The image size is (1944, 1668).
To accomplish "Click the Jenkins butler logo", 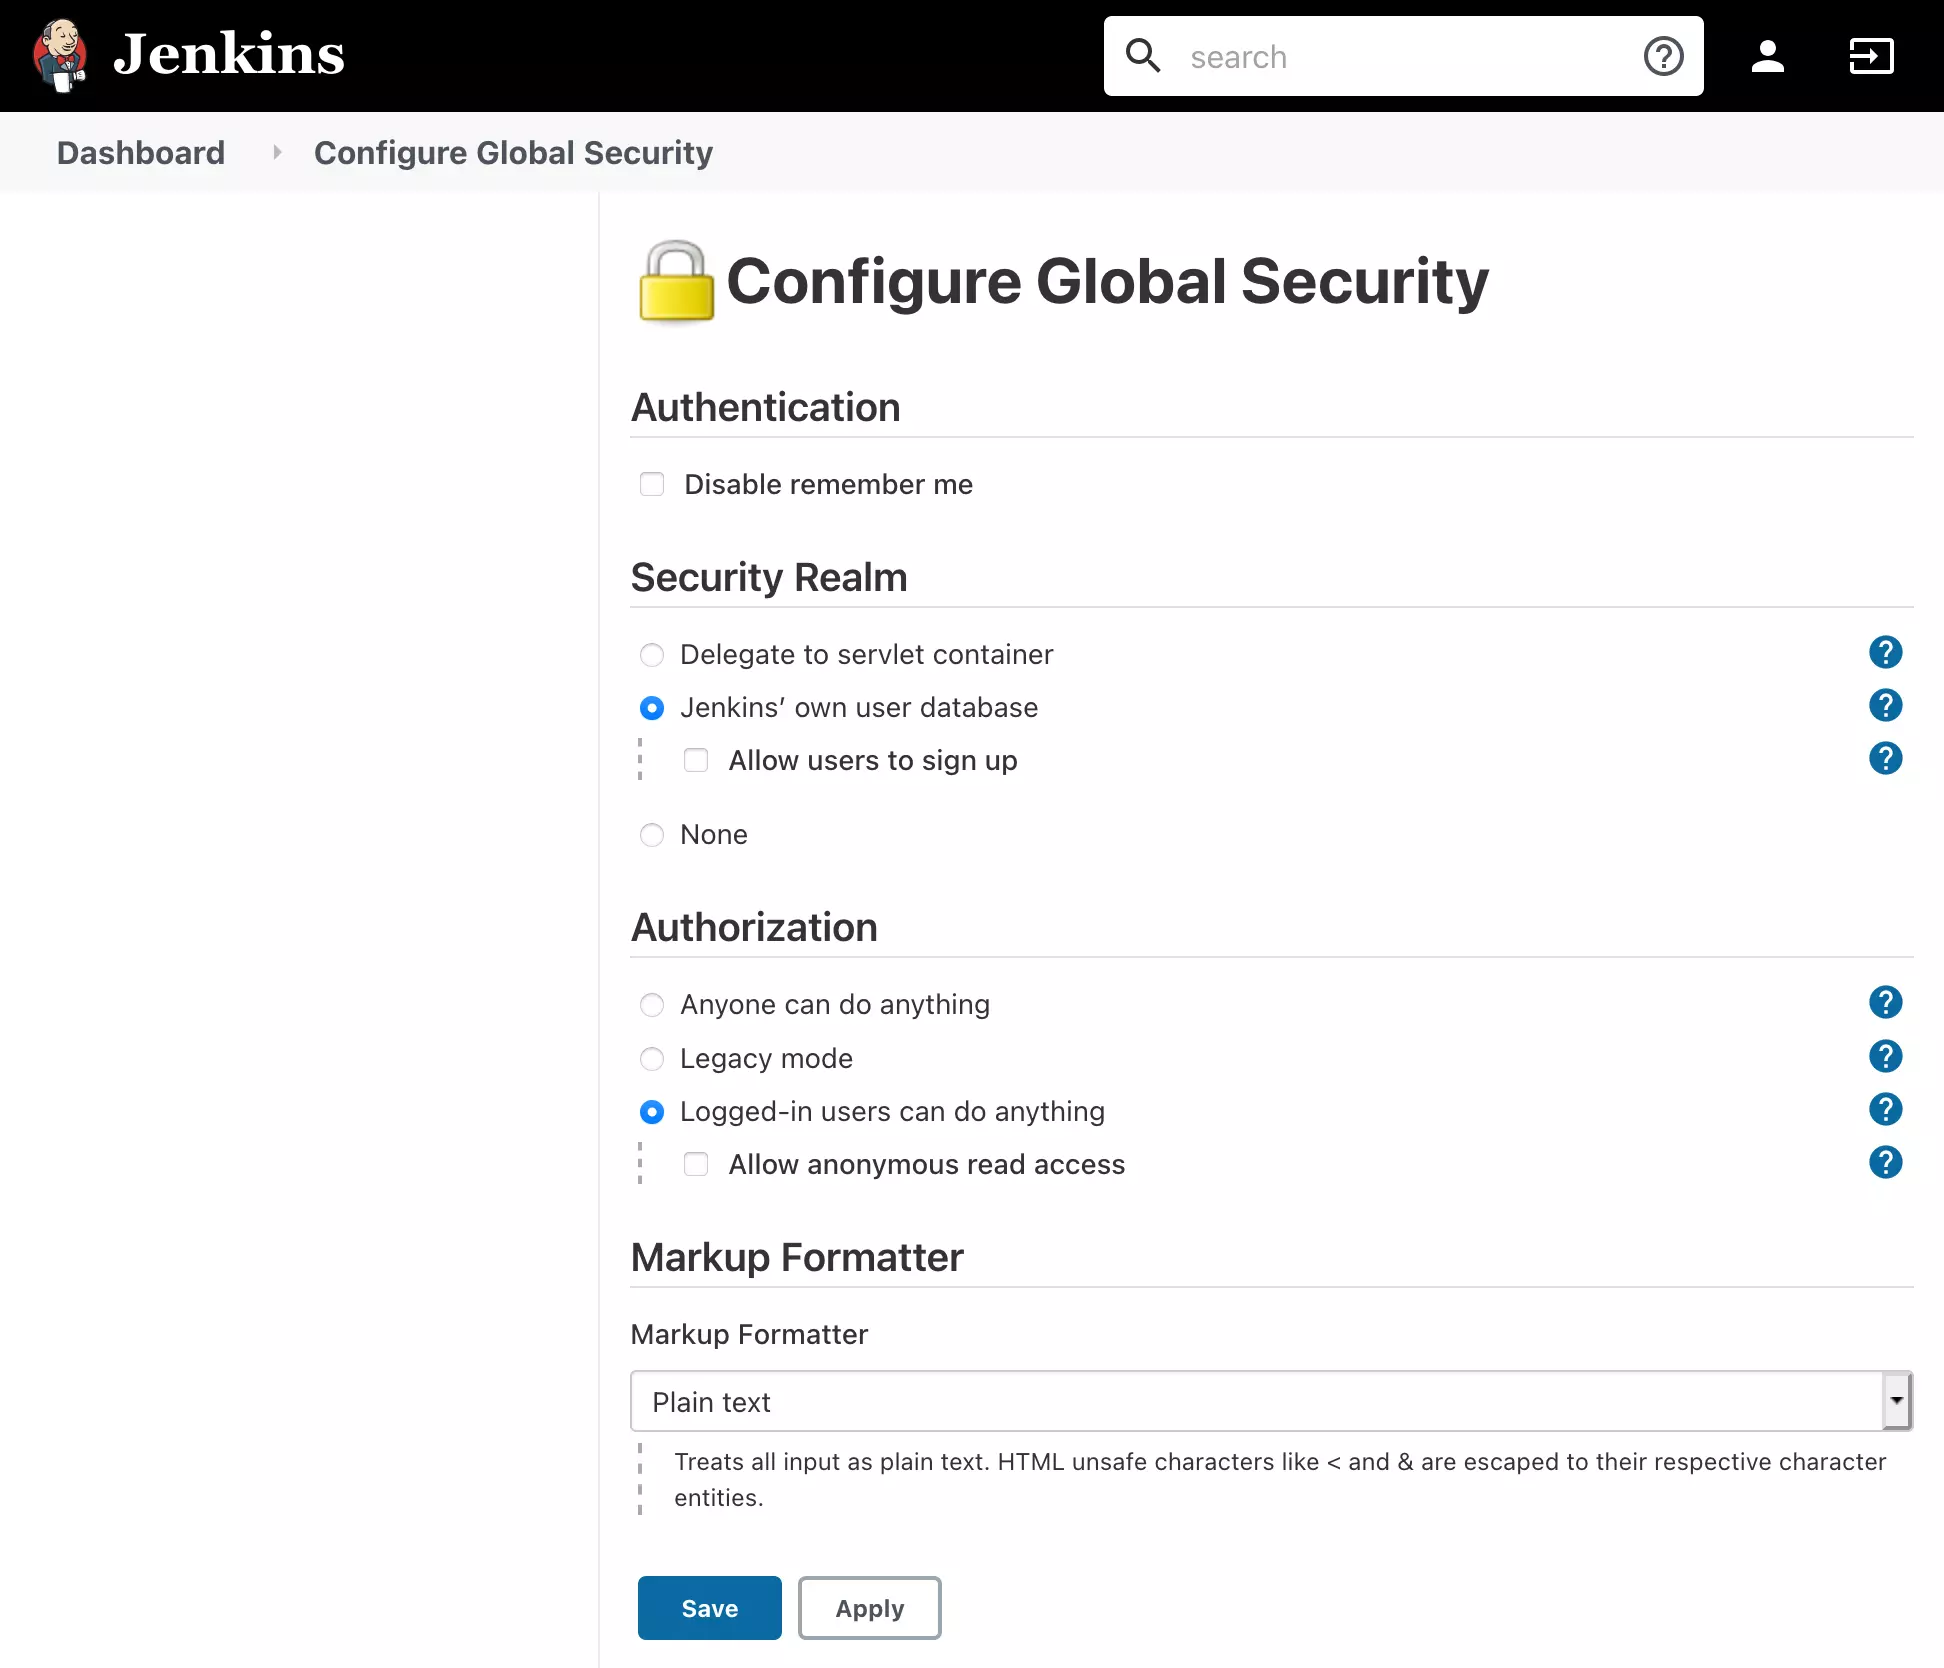I will (60, 56).
